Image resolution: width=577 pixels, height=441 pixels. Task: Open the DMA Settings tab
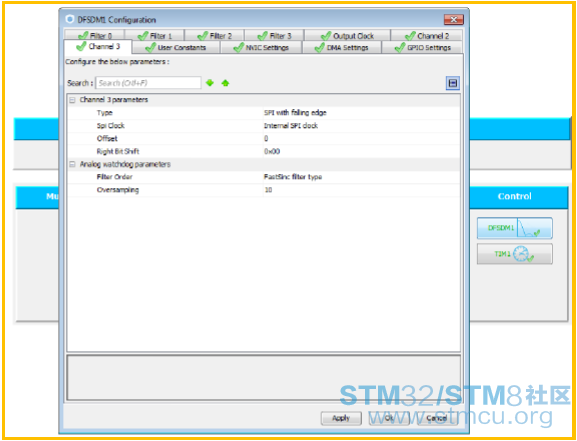(341, 47)
